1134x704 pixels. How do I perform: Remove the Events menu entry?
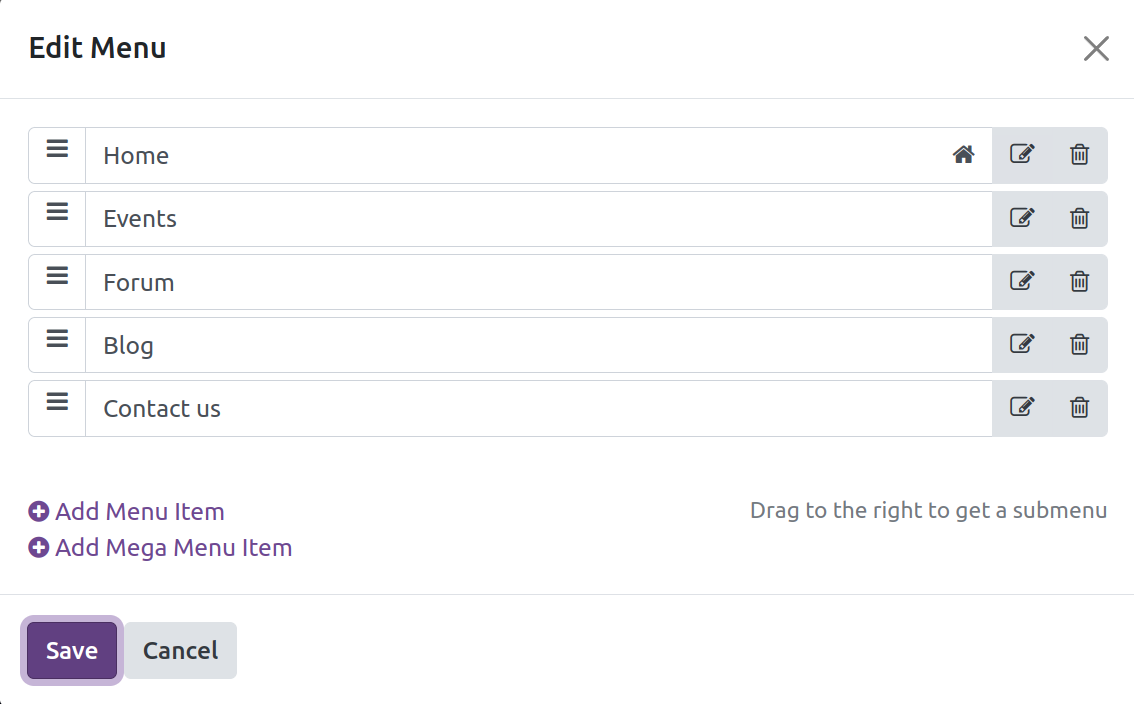click(1080, 218)
